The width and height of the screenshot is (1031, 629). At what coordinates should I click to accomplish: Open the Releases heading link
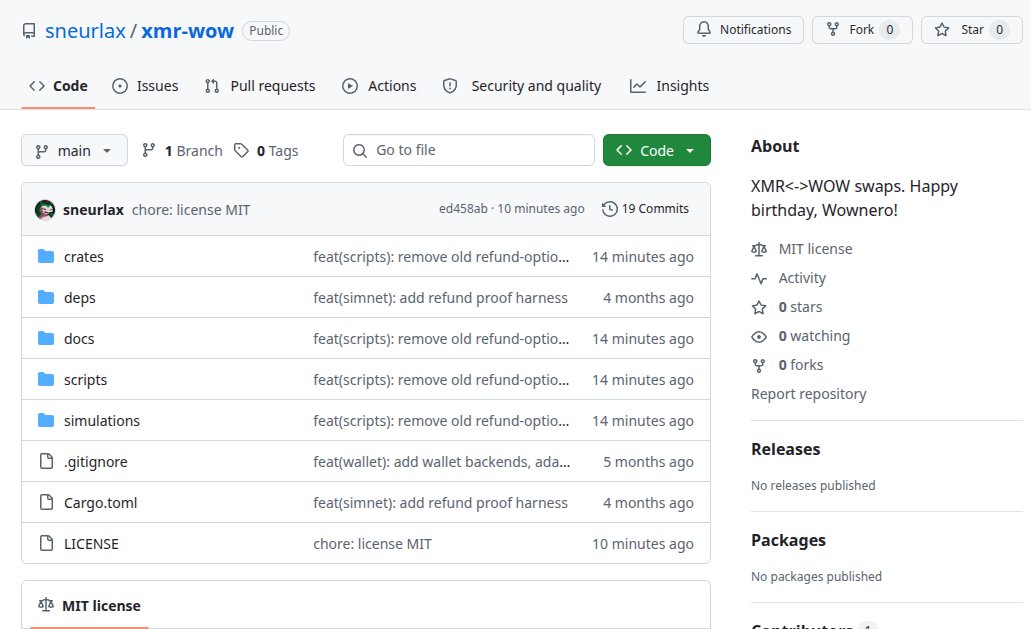coord(786,449)
